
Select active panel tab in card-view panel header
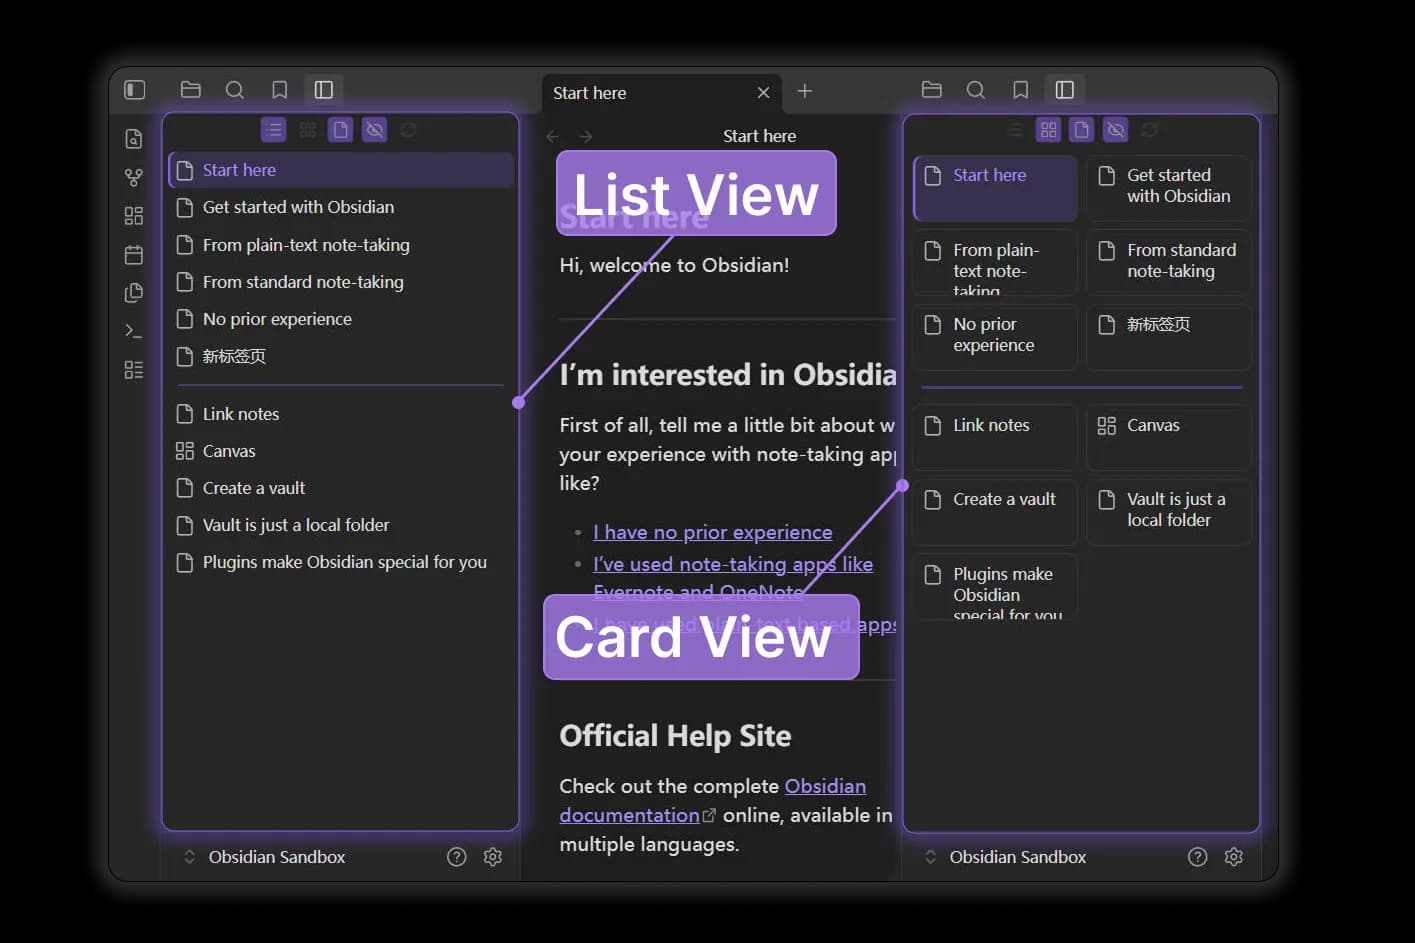(x=1065, y=90)
